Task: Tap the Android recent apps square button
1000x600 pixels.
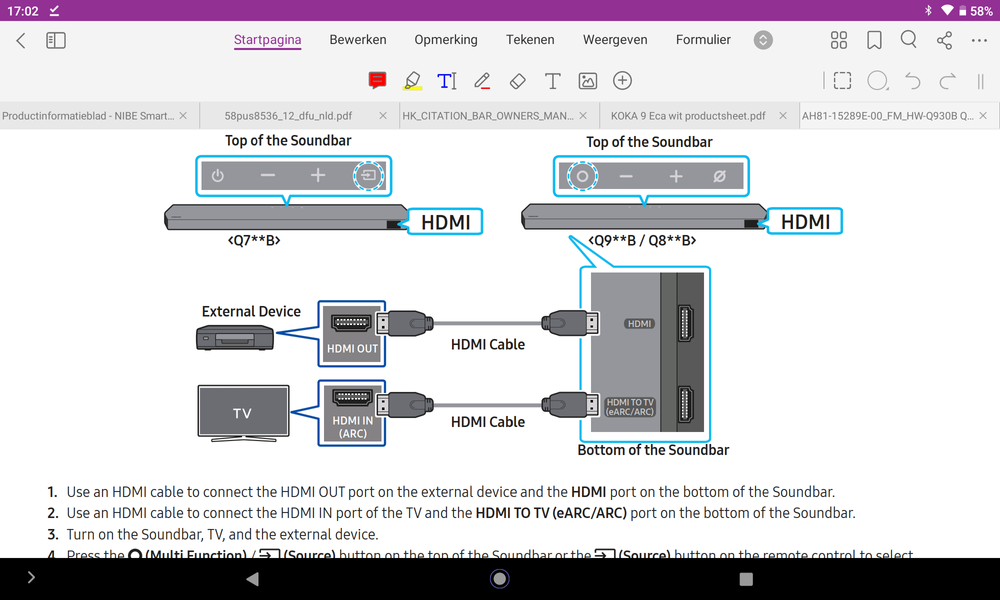Action: 746,578
